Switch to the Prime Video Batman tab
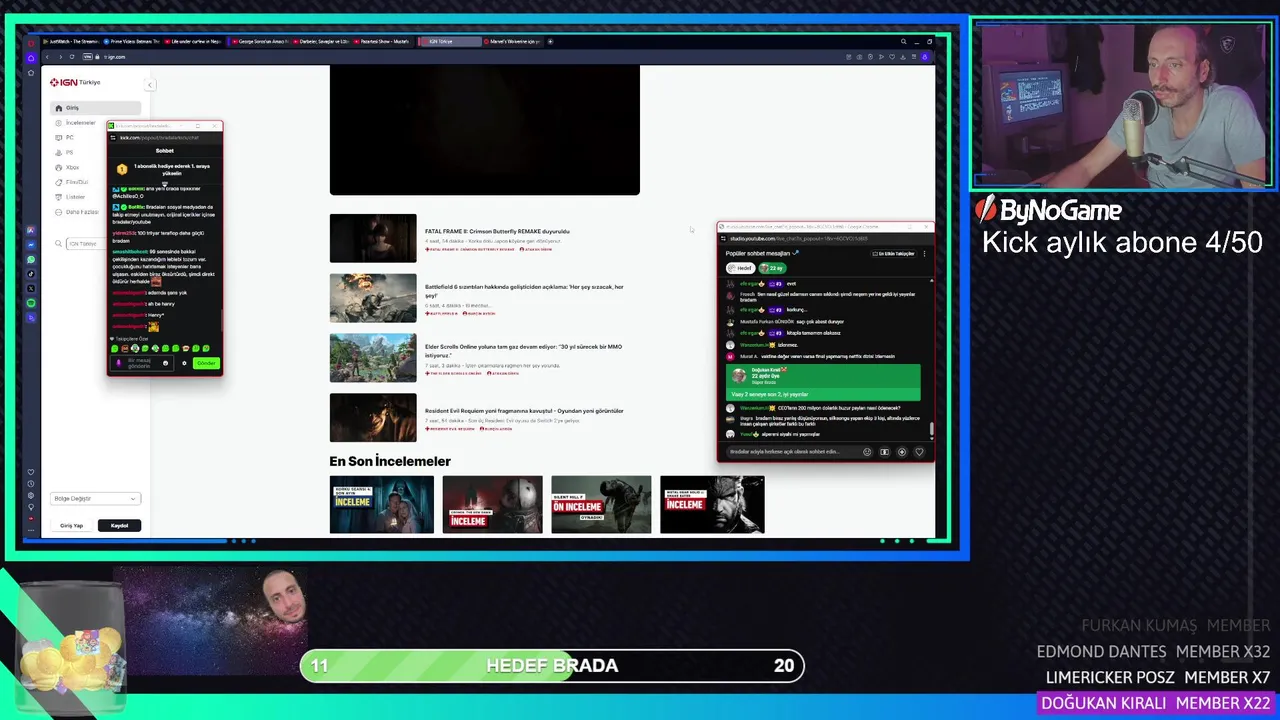1280x720 pixels. [133, 42]
